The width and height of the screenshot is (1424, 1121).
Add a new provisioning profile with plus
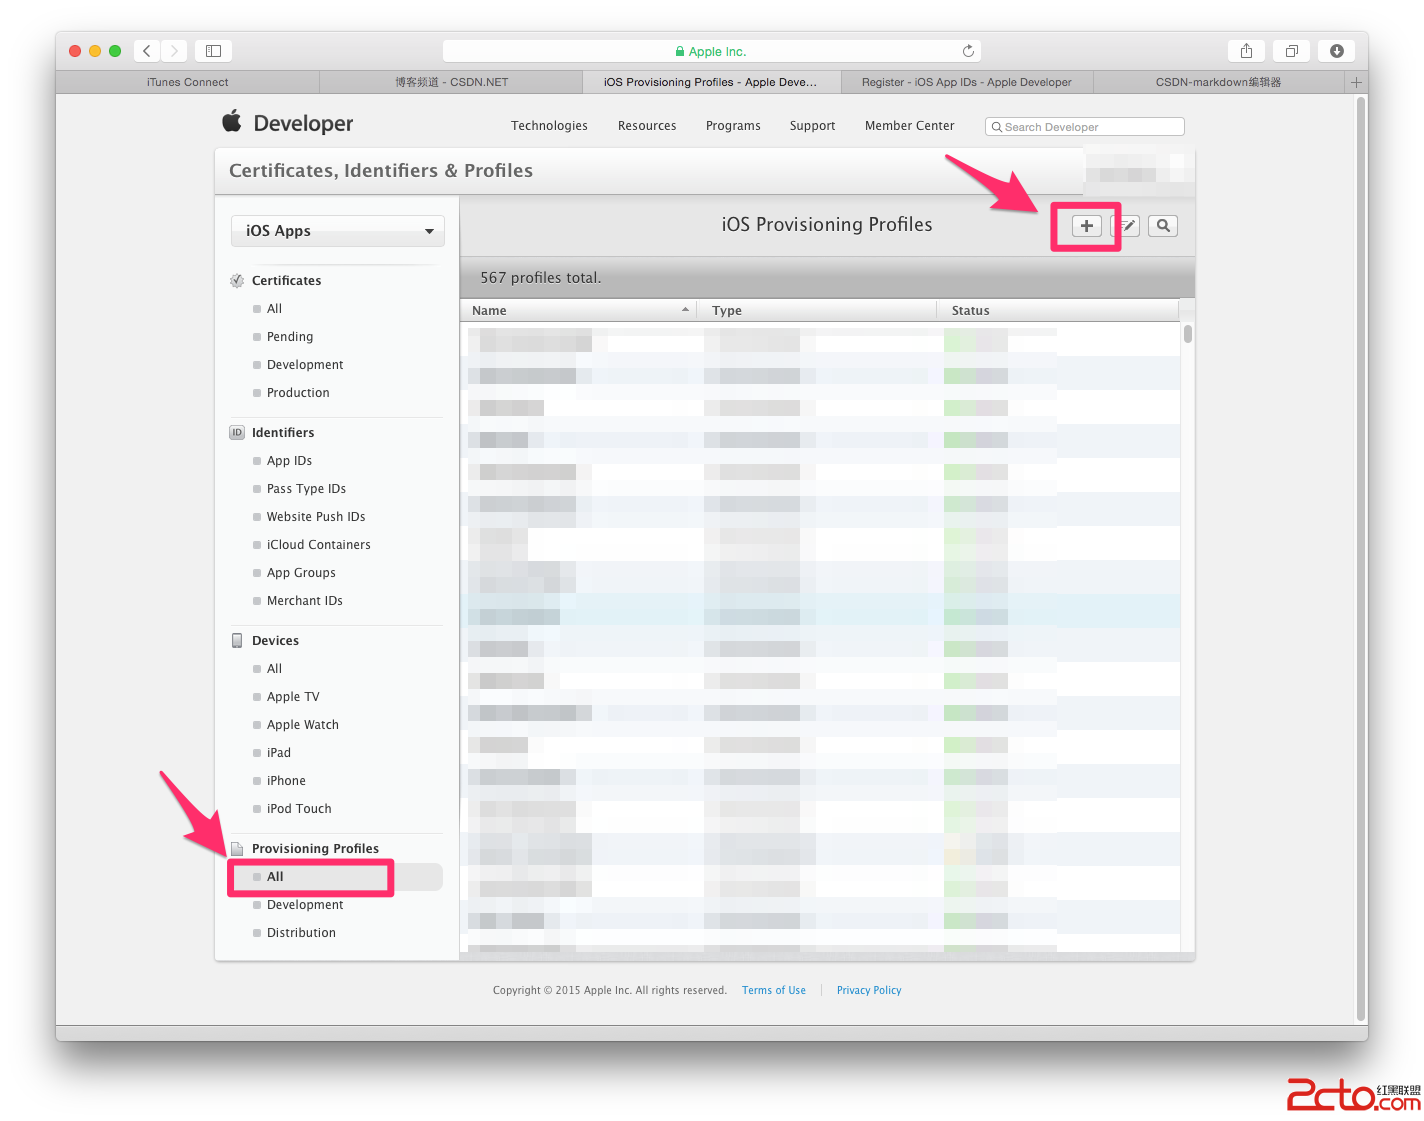[1086, 226]
